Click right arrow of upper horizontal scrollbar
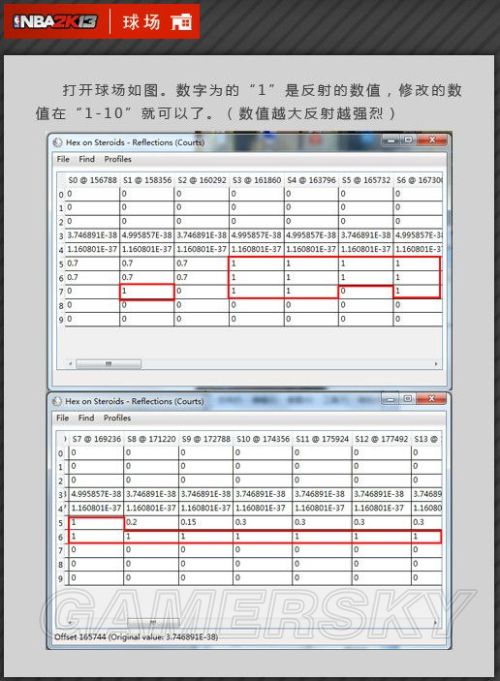500x681 pixels. click(436, 364)
